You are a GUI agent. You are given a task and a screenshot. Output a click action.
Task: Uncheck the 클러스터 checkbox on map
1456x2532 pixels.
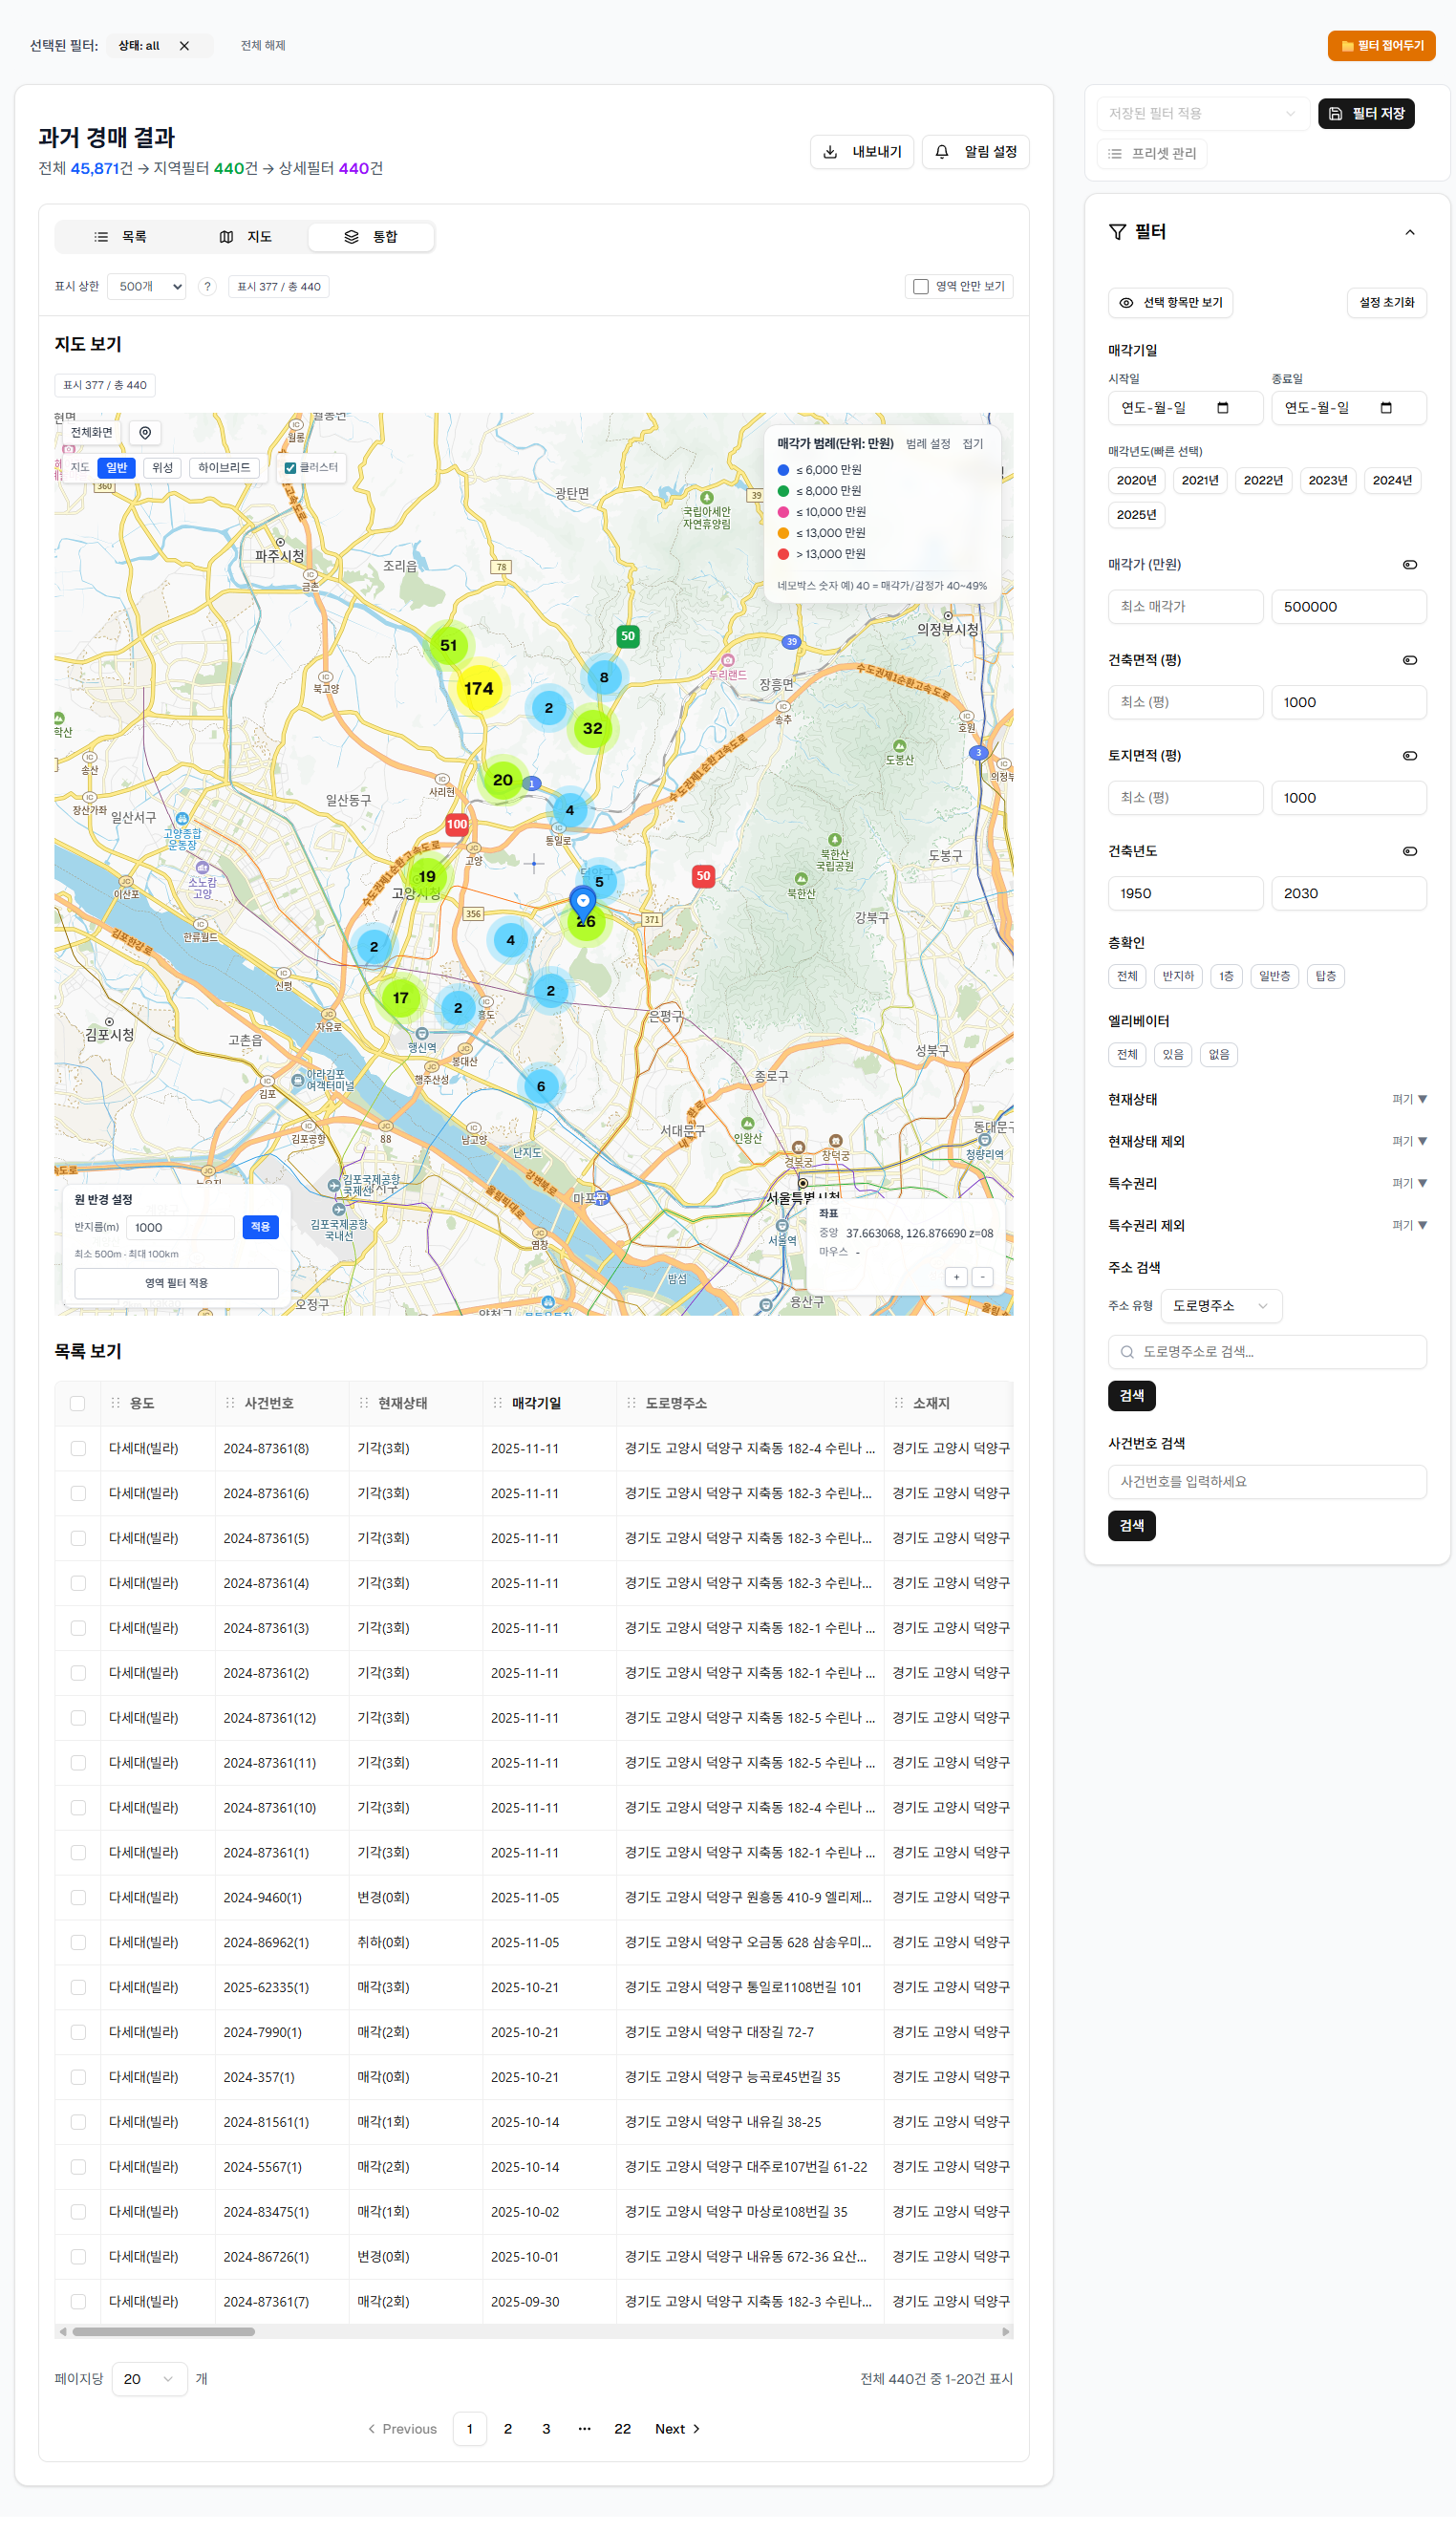[x=290, y=468]
